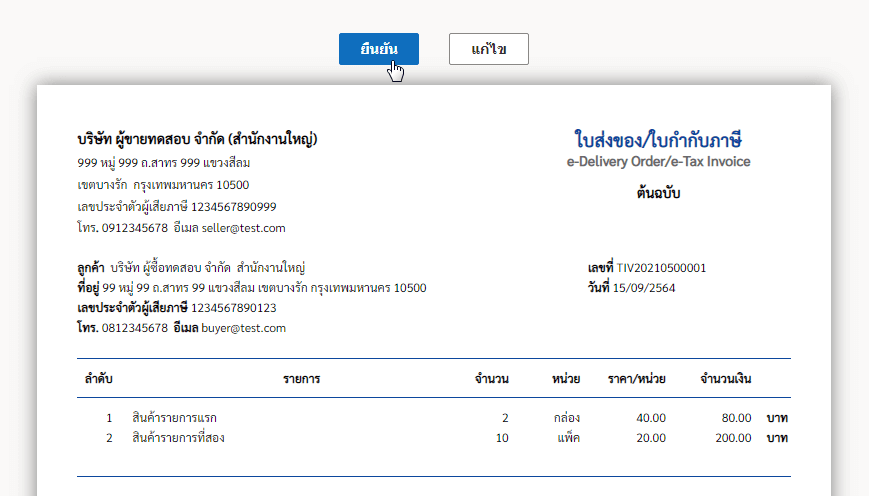Click the หน่วย unit column header
869x496 pixels.
click(566, 379)
